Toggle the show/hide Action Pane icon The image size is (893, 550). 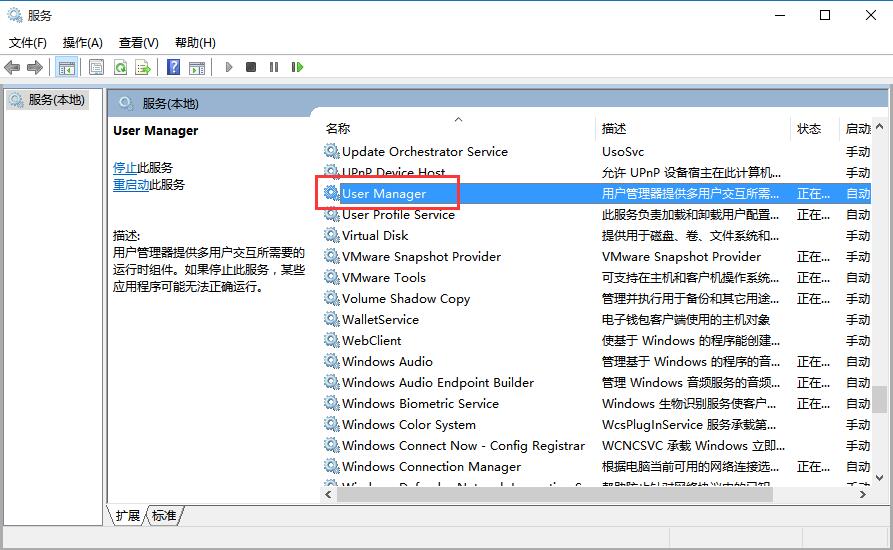tap(197, 68)
